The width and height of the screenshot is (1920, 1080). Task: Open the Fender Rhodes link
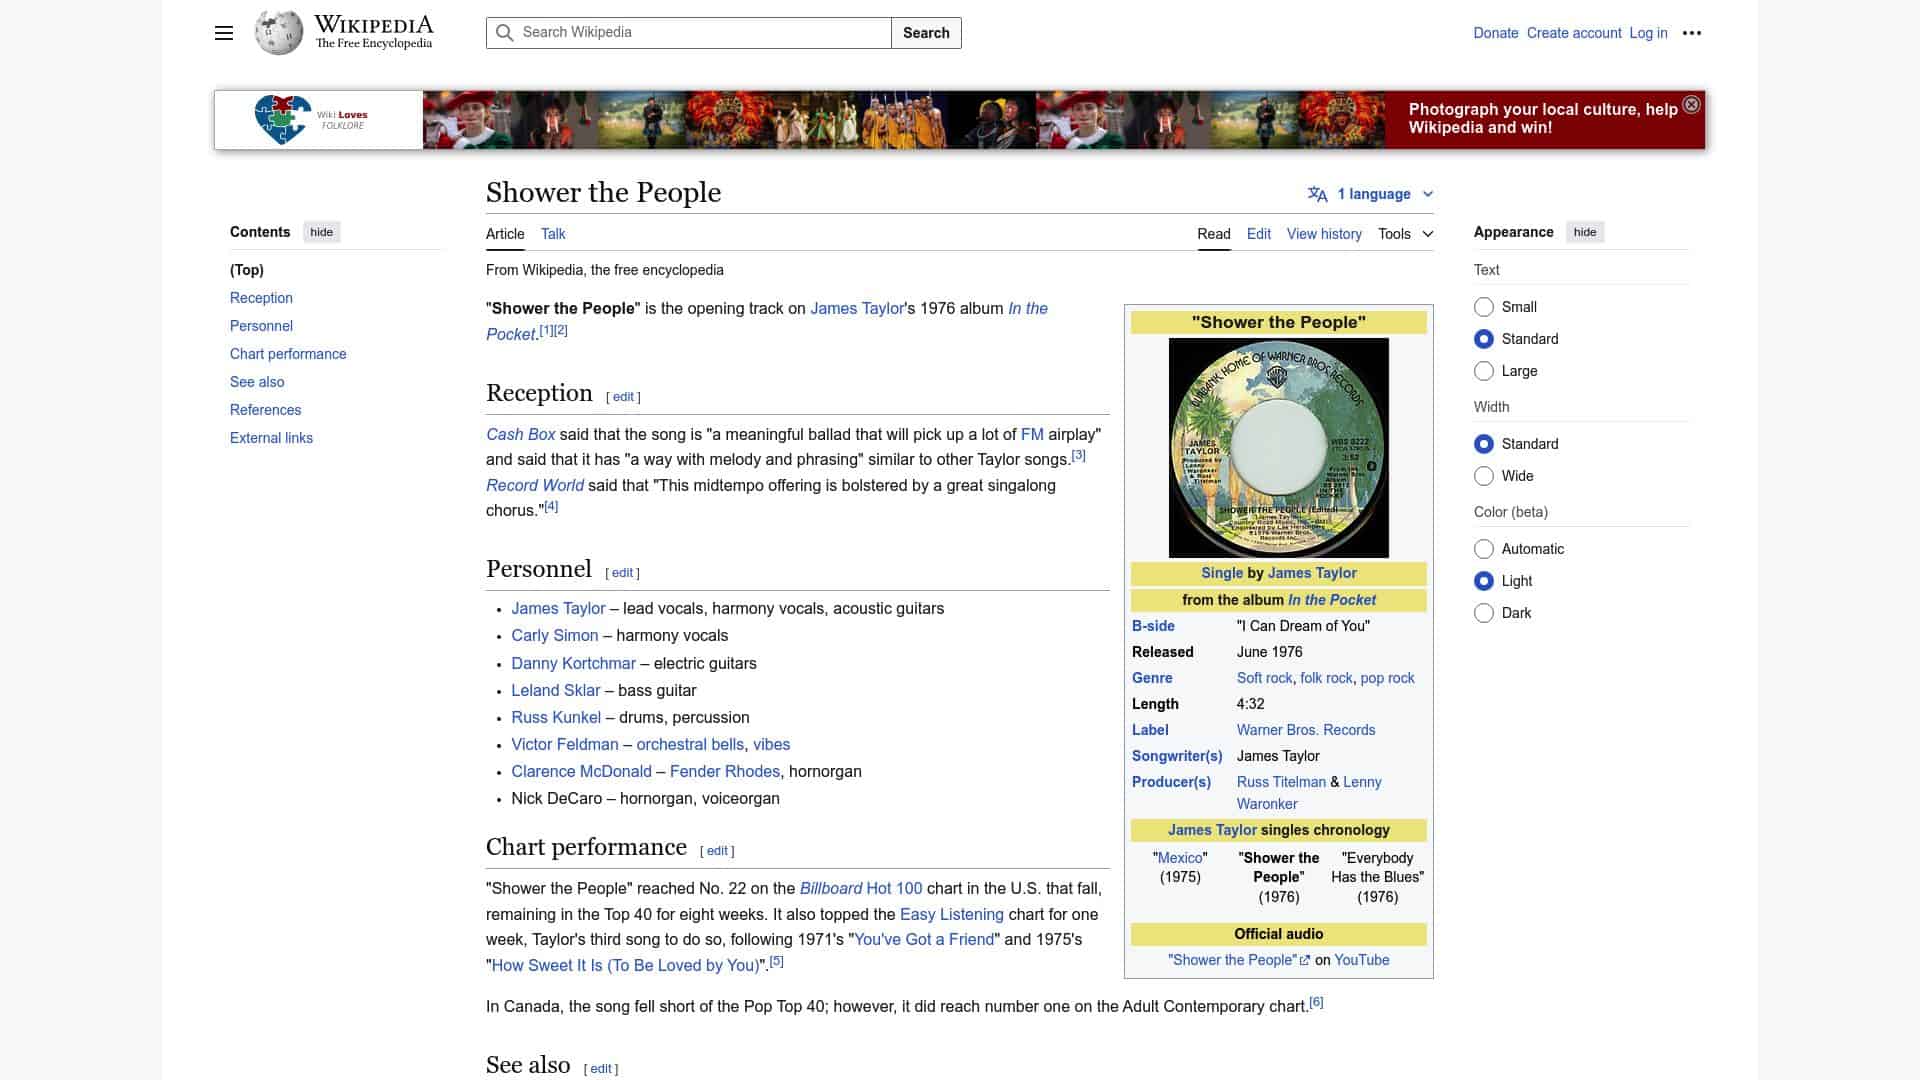point(725,771)
